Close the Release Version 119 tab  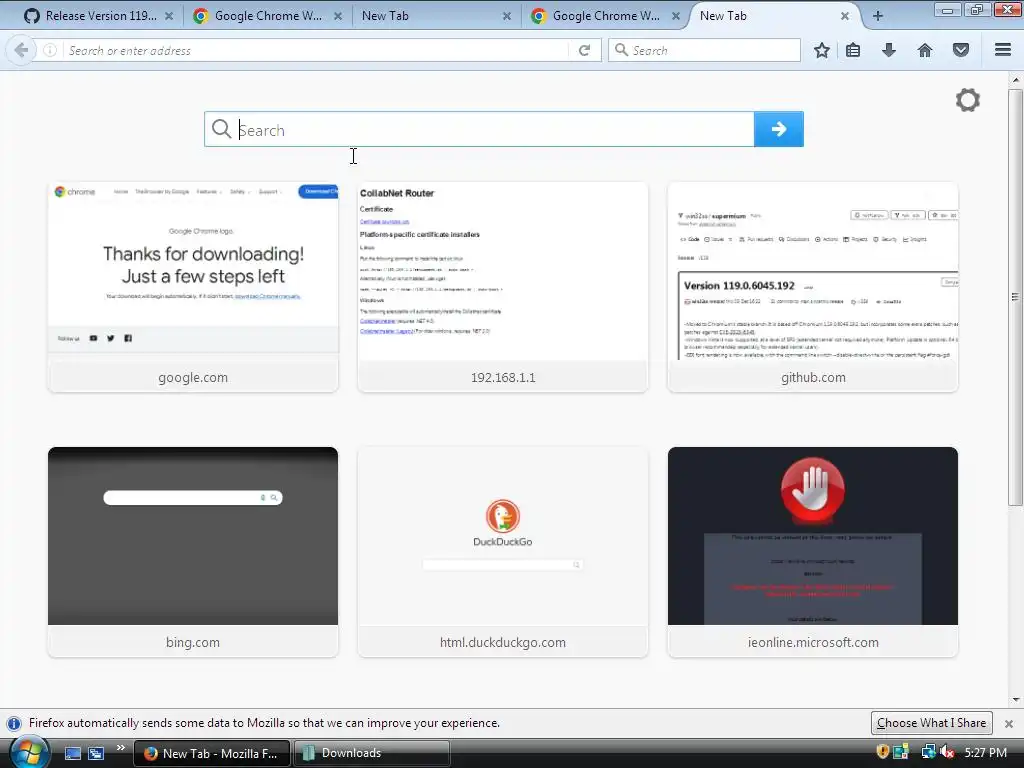[169, 16]
